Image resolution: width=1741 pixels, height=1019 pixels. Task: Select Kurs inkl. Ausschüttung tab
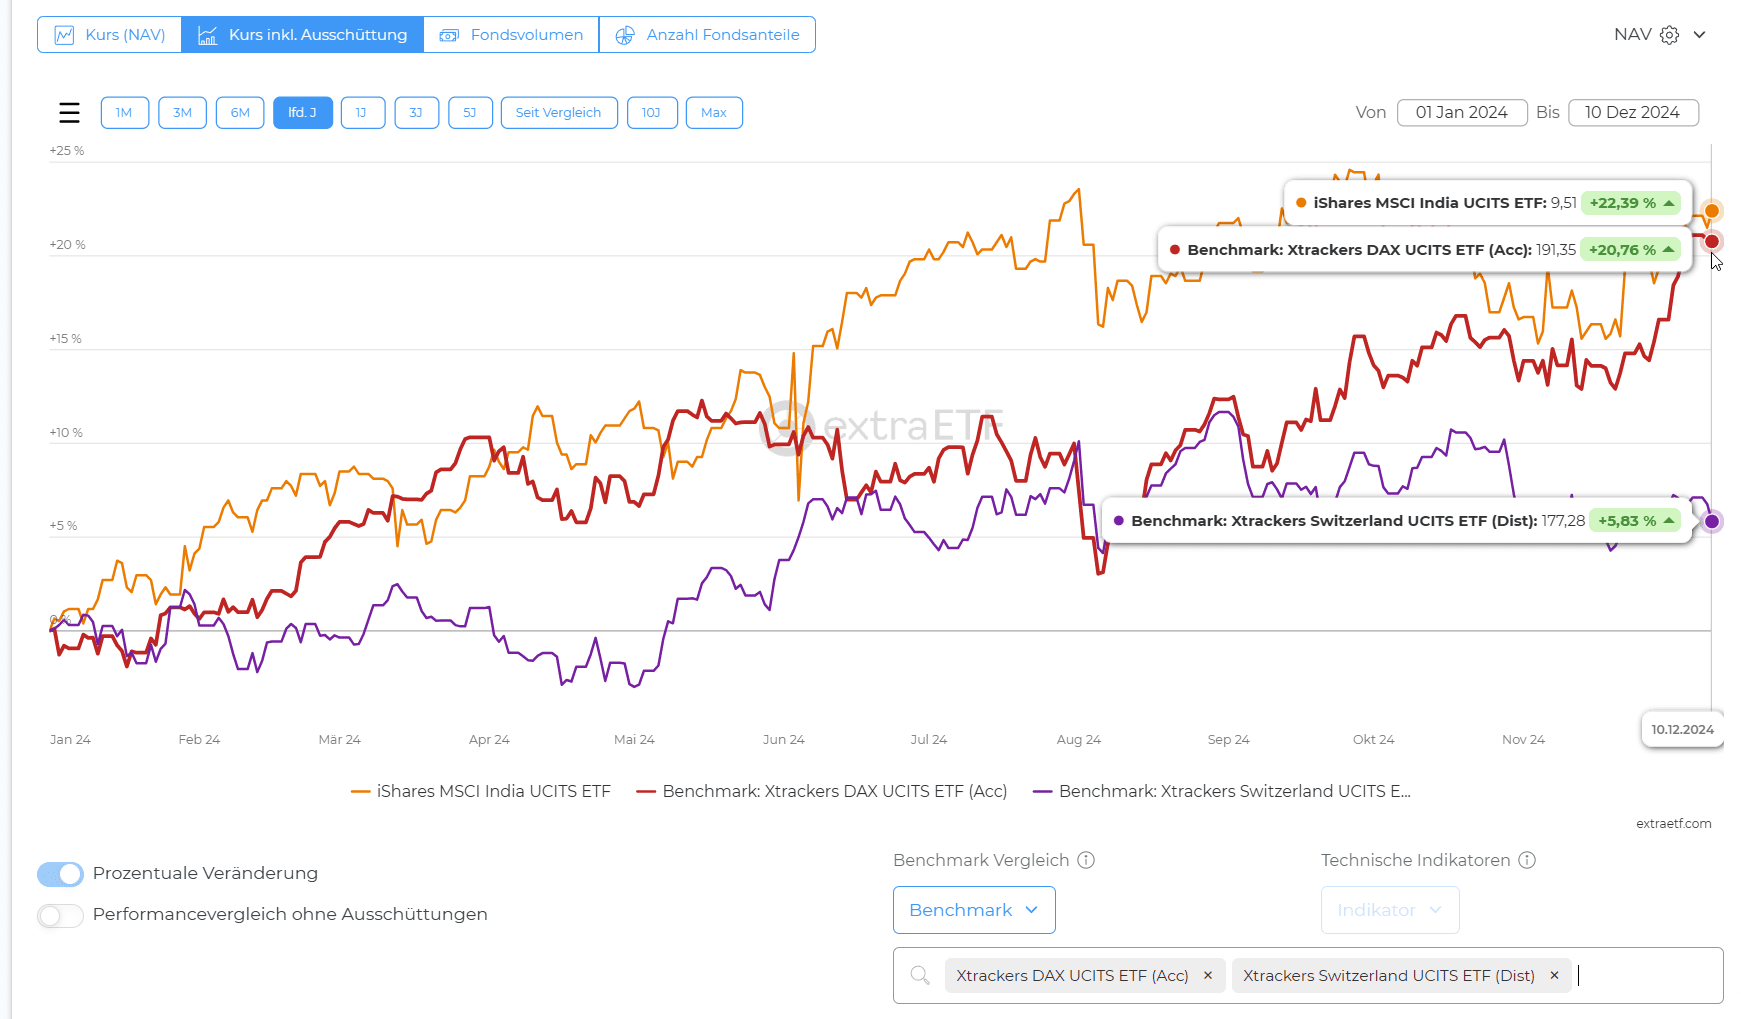click(x=302, y=35)
